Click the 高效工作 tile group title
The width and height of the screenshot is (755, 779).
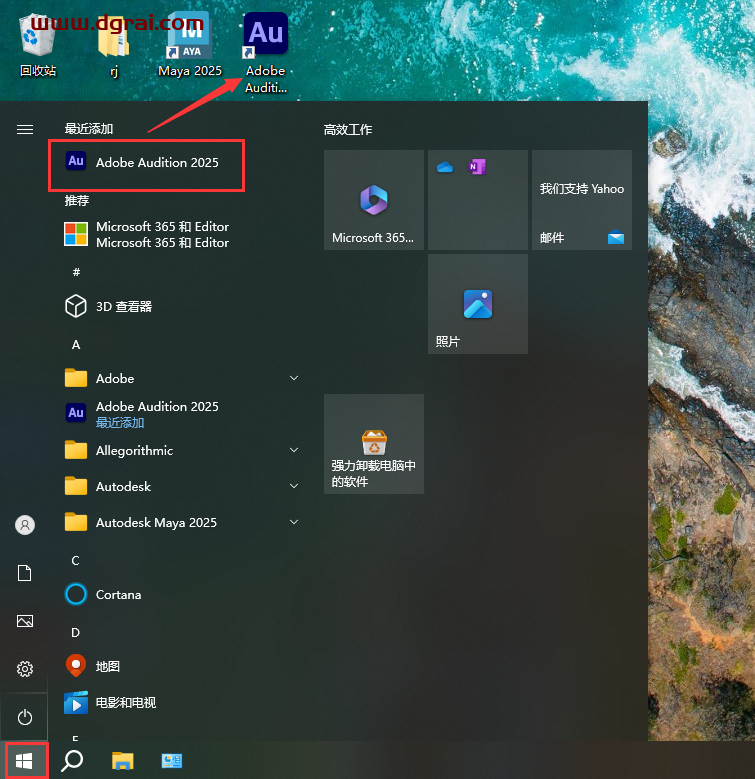pos(348,130)
